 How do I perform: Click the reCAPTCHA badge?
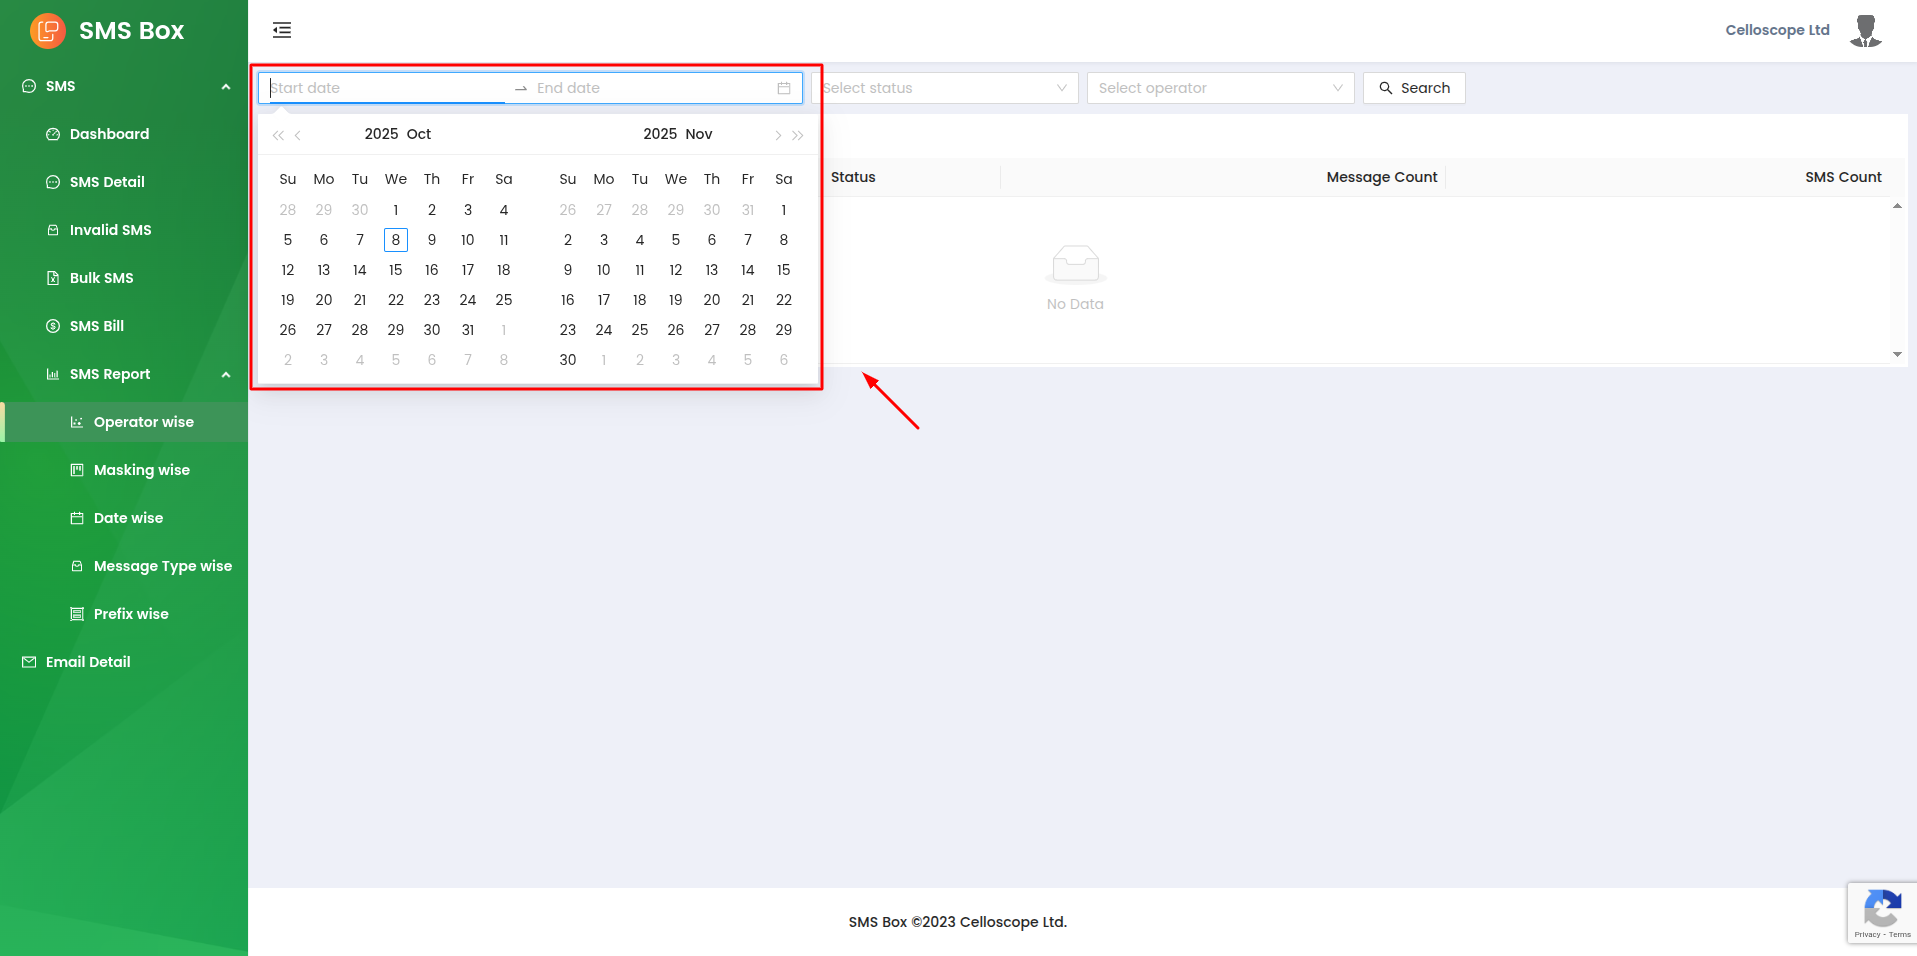point(1881,912)
